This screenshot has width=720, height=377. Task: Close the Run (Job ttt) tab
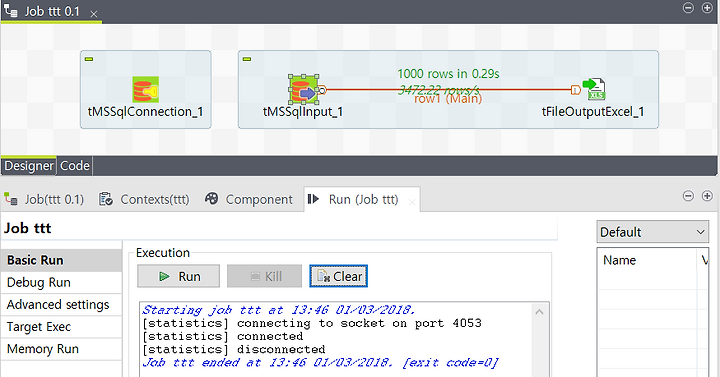click(412, 202)
